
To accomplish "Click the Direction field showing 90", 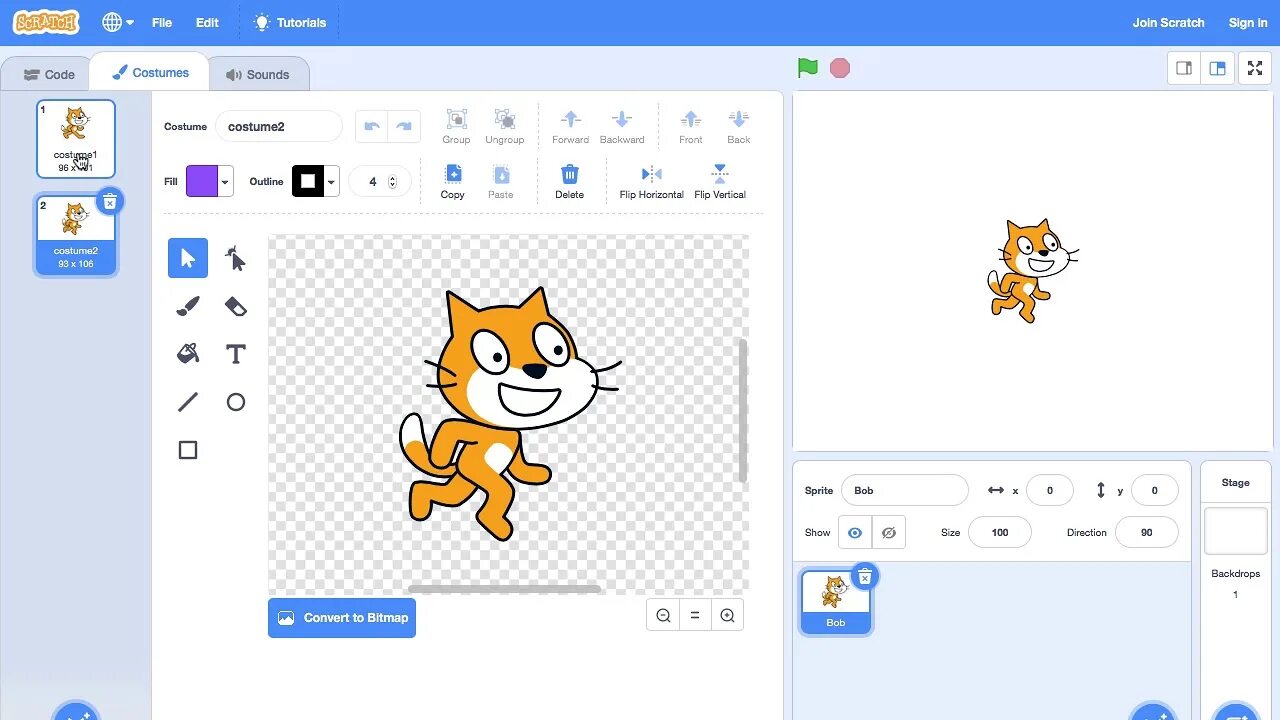I will tap(1147, 532).
